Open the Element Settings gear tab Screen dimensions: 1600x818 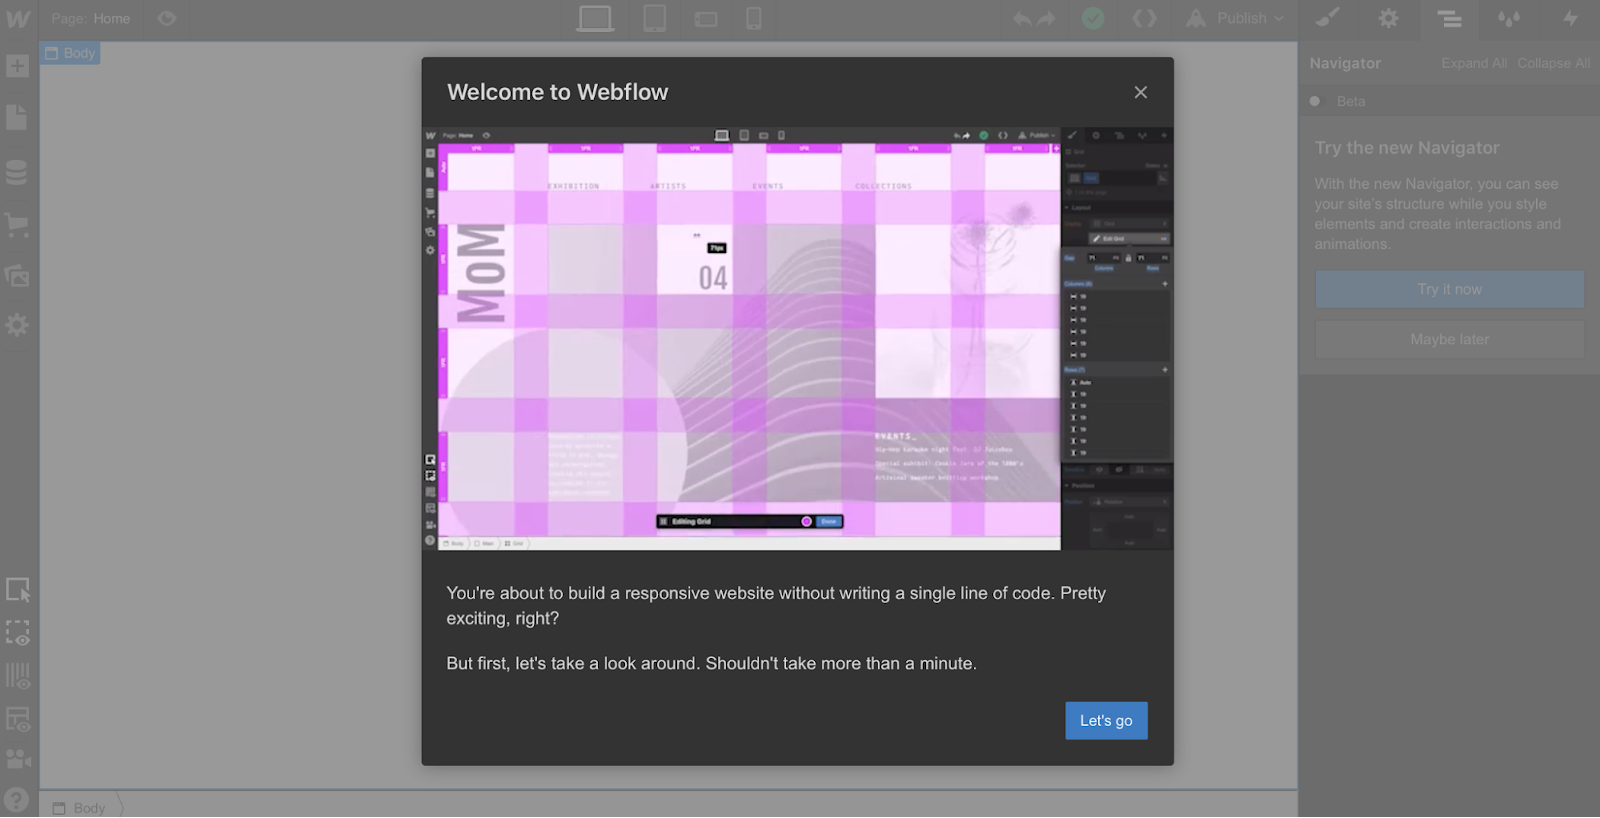1389,18
